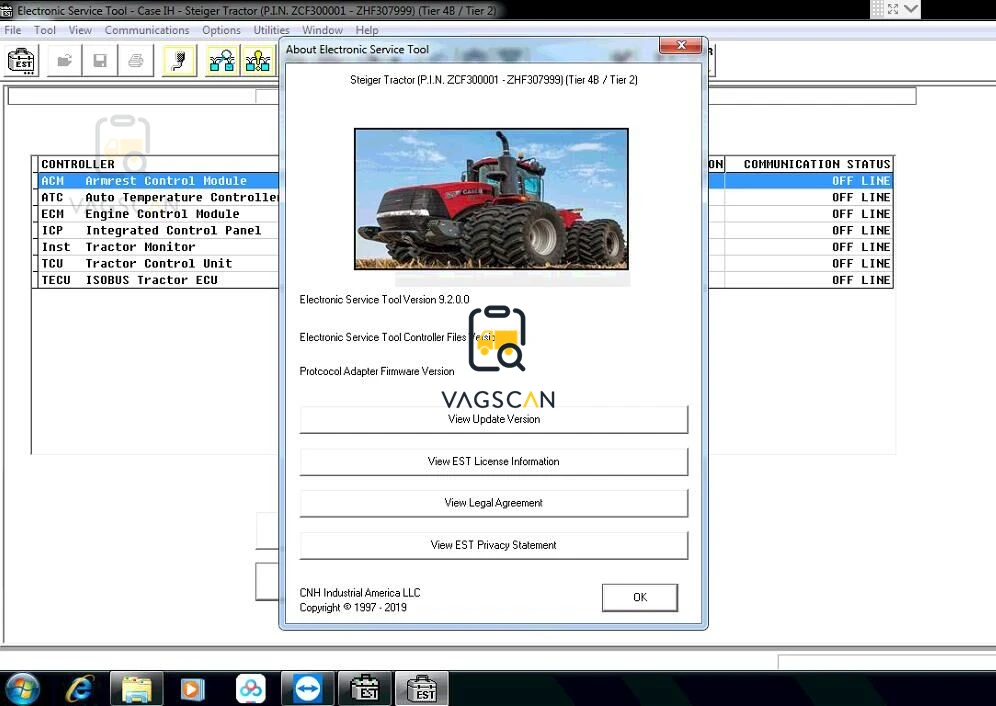Click the chevron dropdown in title bar

pyautogui.click(x=910, y=9)
